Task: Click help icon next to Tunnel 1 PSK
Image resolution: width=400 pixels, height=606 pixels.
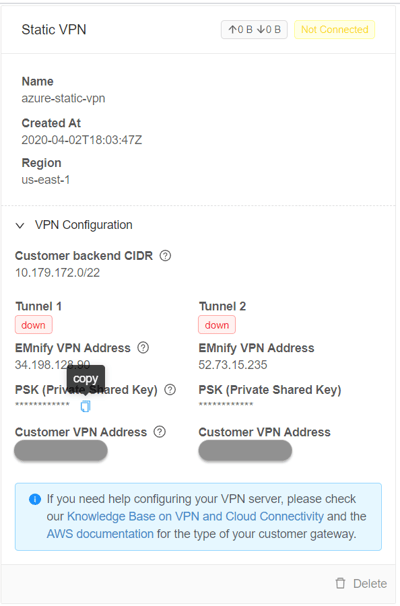Action: 170,390
